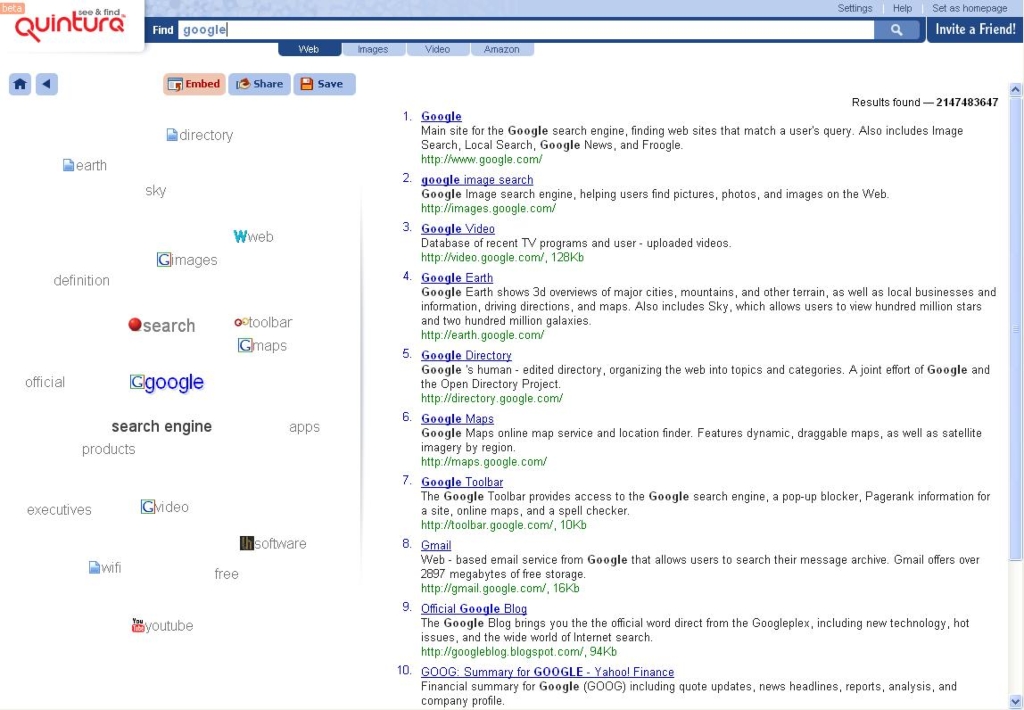Open the Google Maps result
The width and height of the screenshot is (1024, 710).
[457, 419]
